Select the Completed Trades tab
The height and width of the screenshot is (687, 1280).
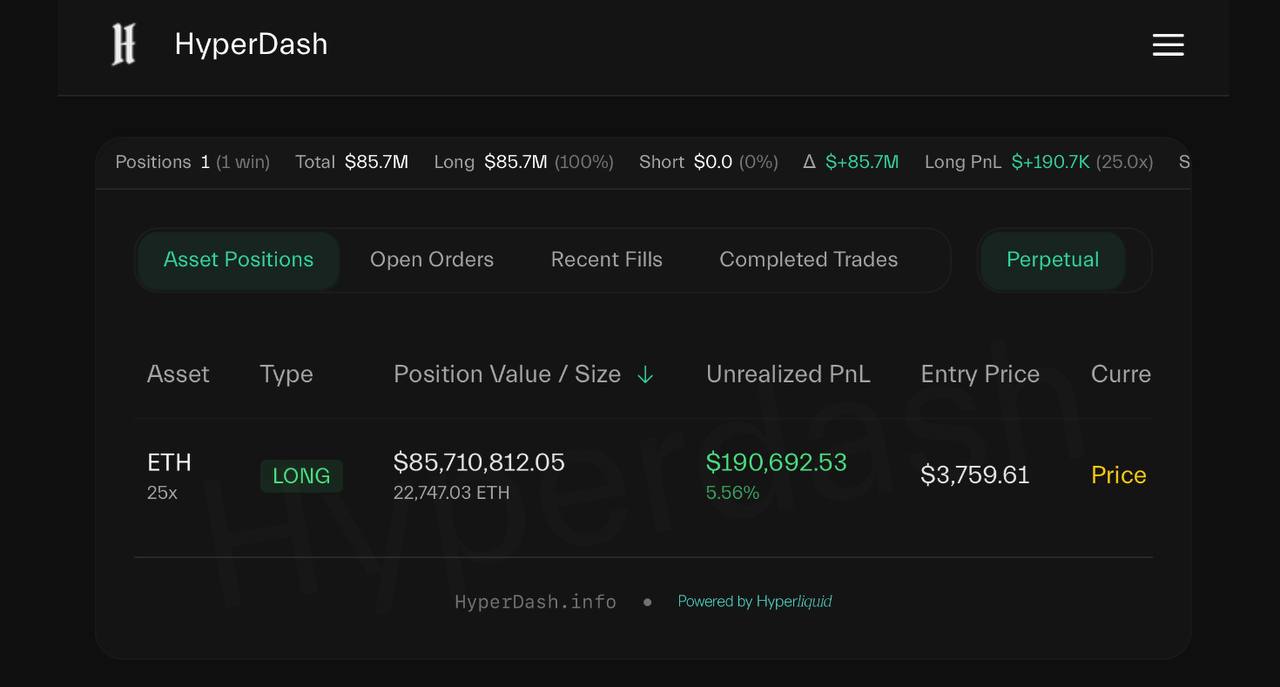(x=809, y=260)
